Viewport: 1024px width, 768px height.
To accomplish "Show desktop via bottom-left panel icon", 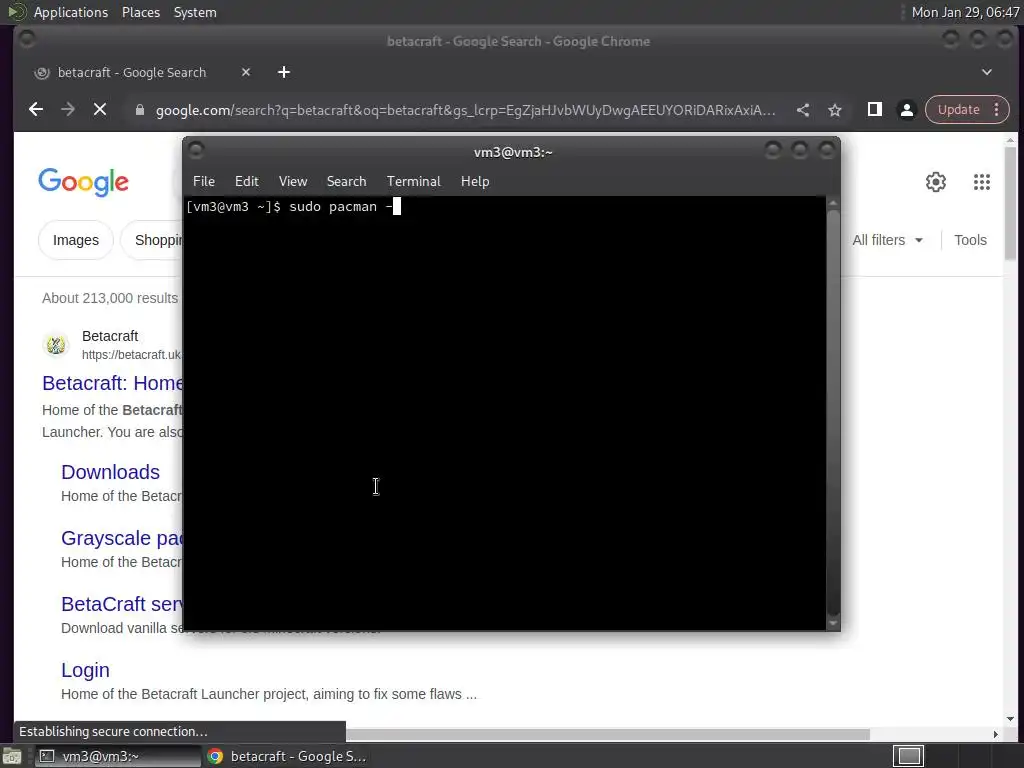I will pyautogui.click(x=12, y=756).
